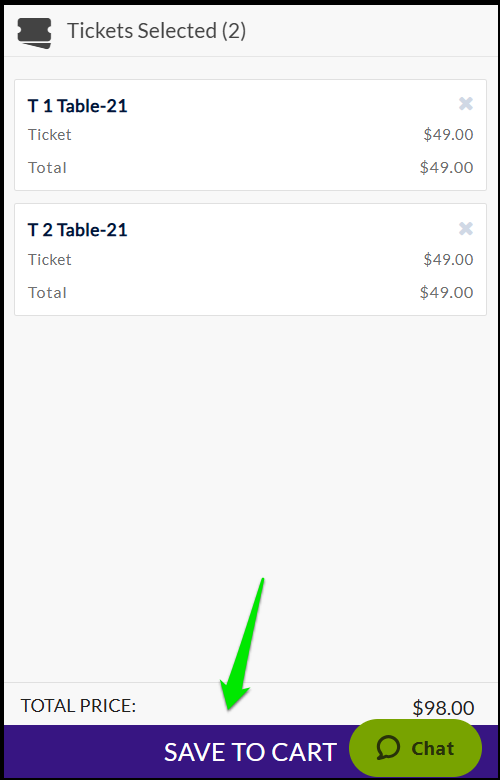Click the TOTAL PRICE label
Image resolution: width=500 pixels, height=780 pixels.
click(78, 705)
